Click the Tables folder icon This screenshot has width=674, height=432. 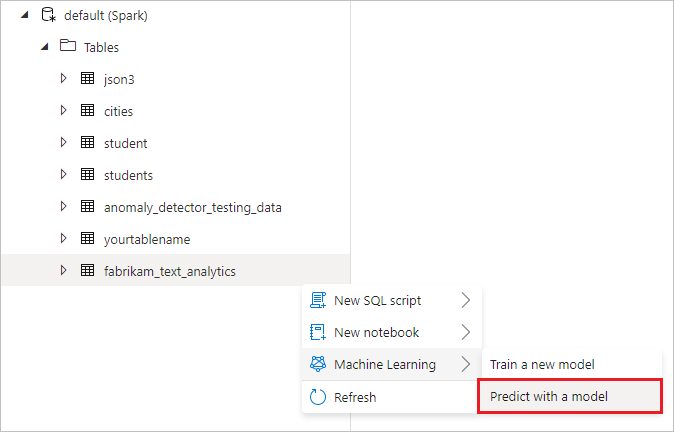coord(68,47)
